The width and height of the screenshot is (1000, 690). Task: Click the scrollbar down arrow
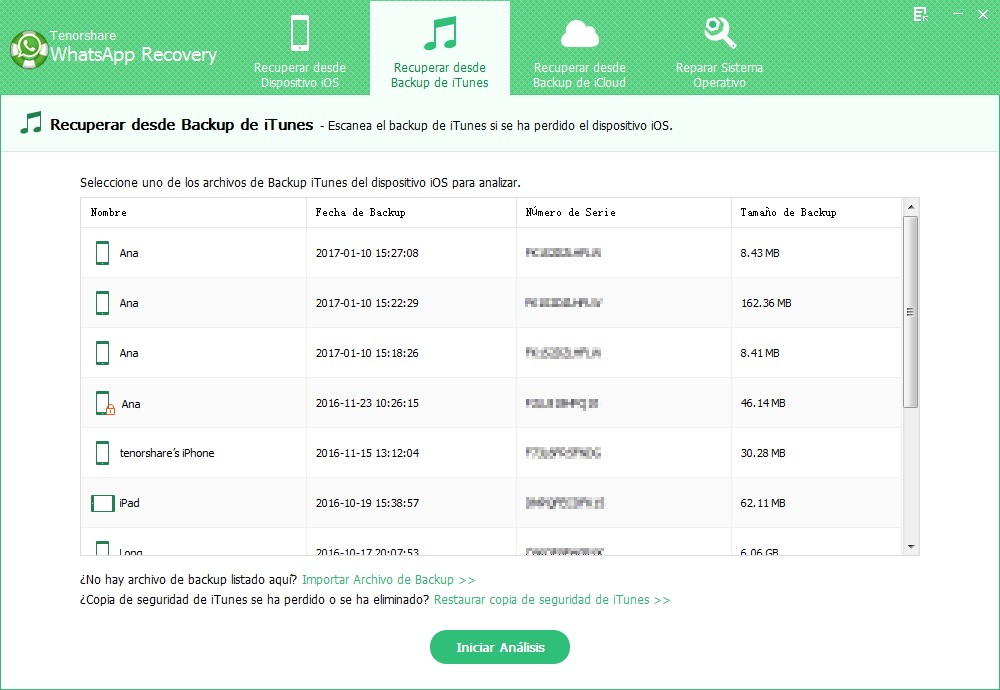911,547
